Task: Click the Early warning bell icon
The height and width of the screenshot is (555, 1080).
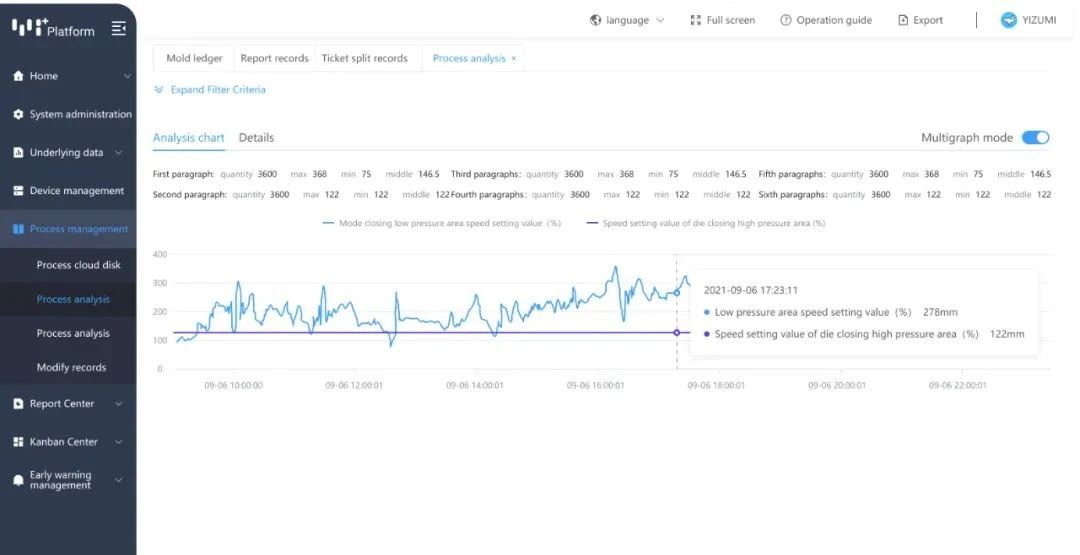Action: pyautogui.click(x=18, y=481)
